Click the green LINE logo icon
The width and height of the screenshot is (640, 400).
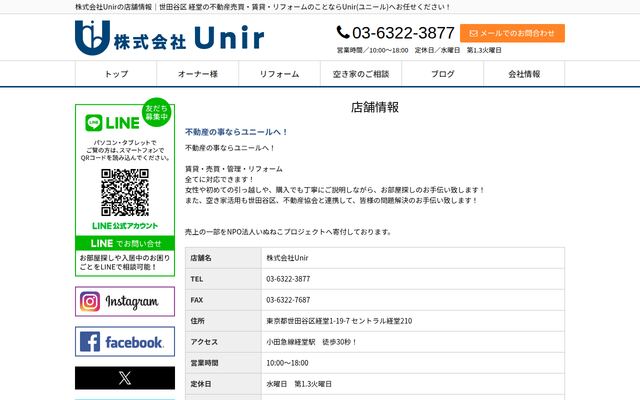[x=93, y=123]
